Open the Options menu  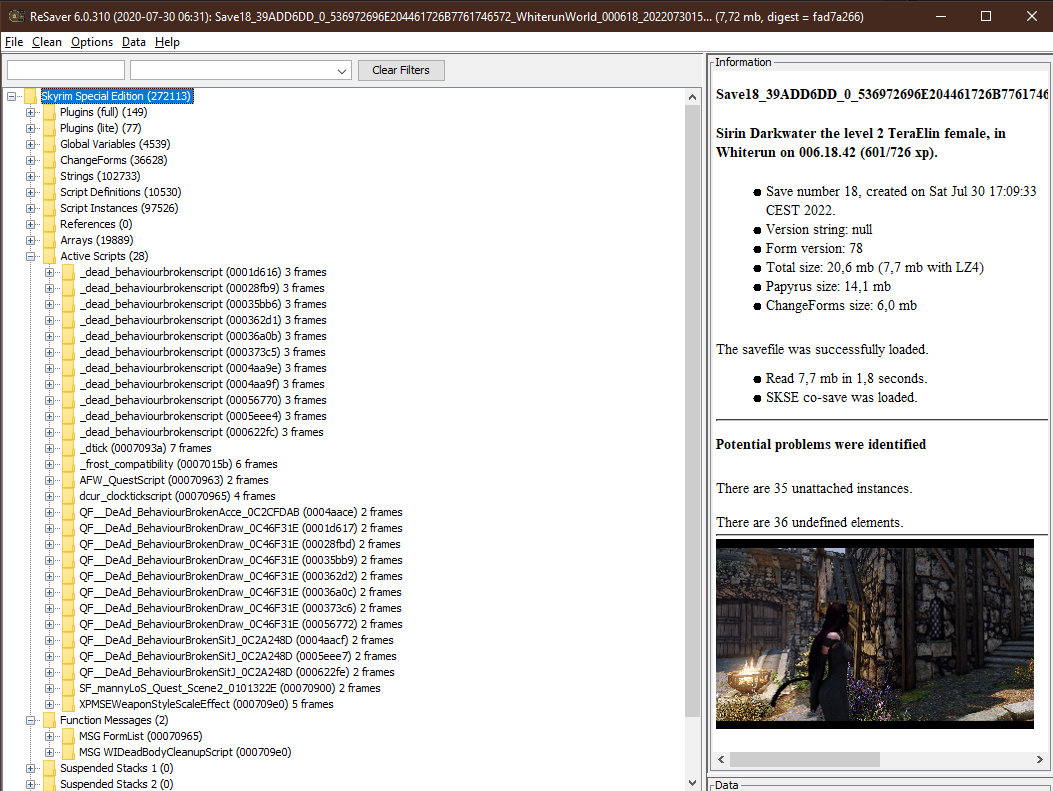point(92,42)
